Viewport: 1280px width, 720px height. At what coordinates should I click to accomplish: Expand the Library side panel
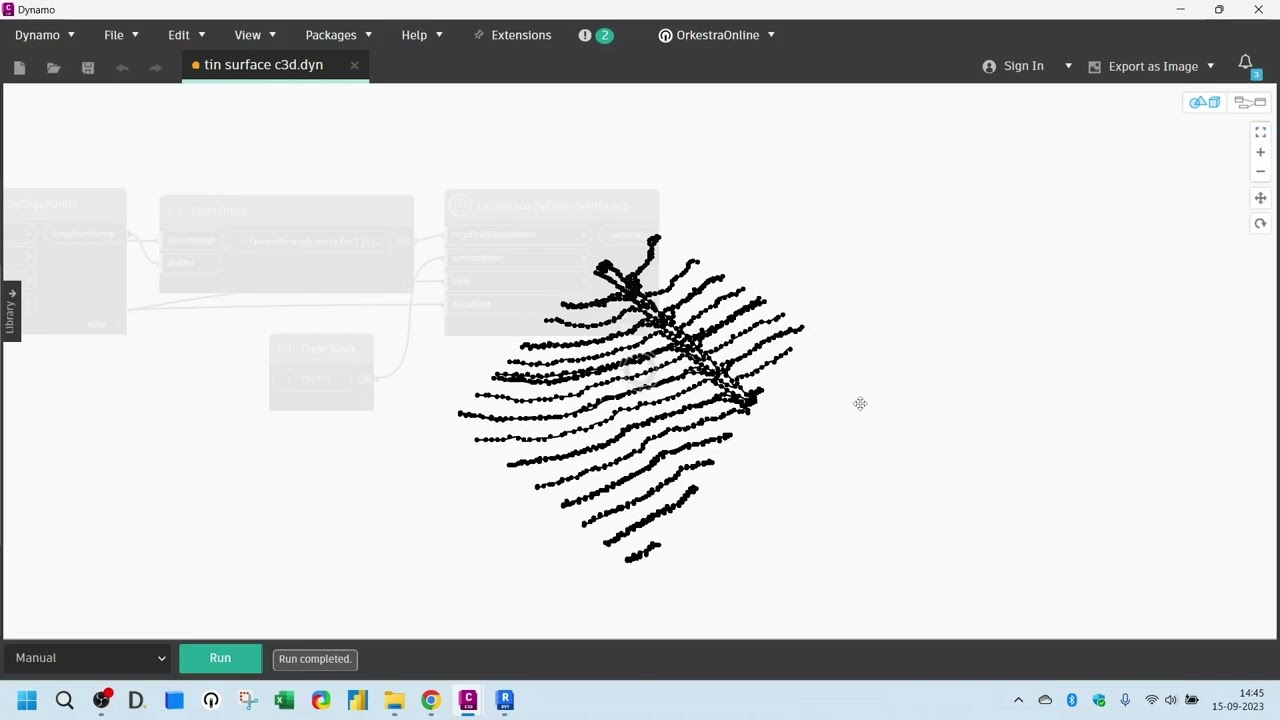click(x=11, y=312)
